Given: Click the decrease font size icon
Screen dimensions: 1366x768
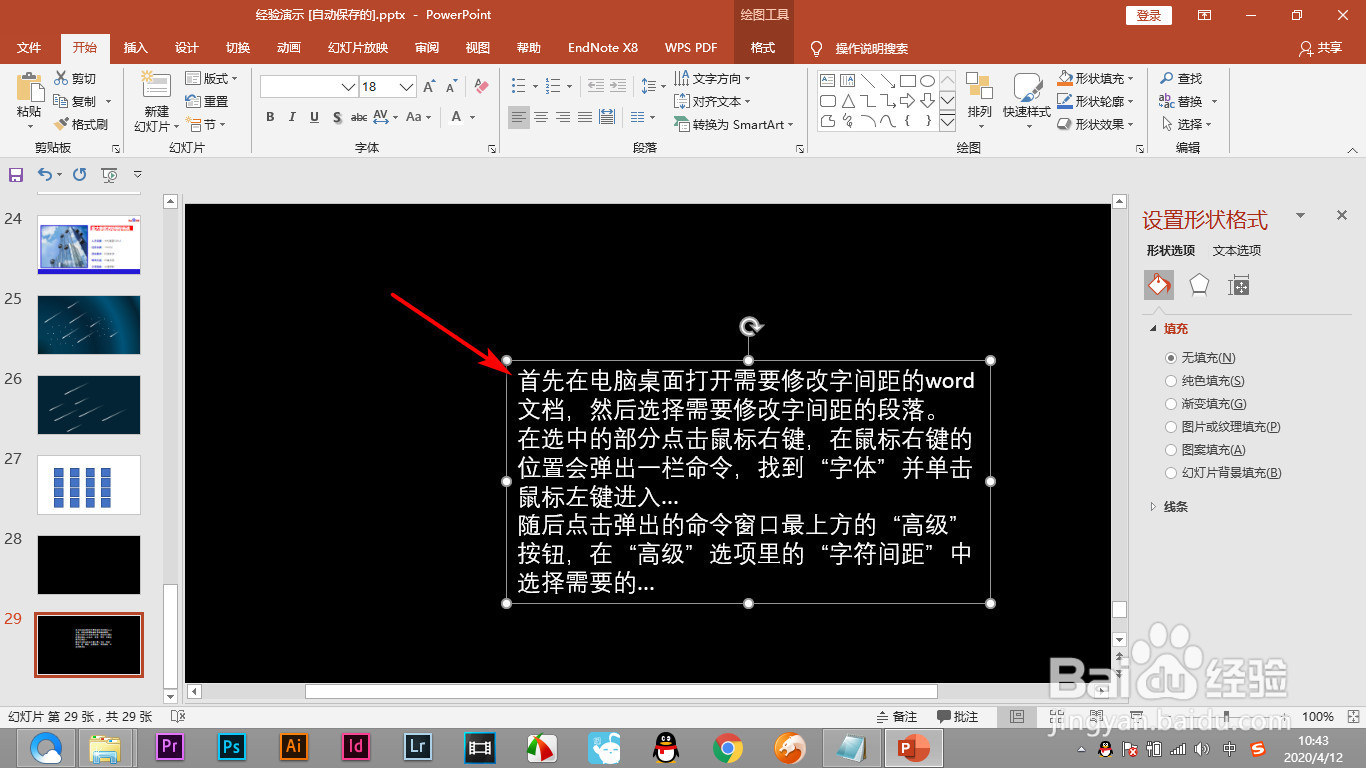Looking at the screenshot, I should (x=451, y=87).
